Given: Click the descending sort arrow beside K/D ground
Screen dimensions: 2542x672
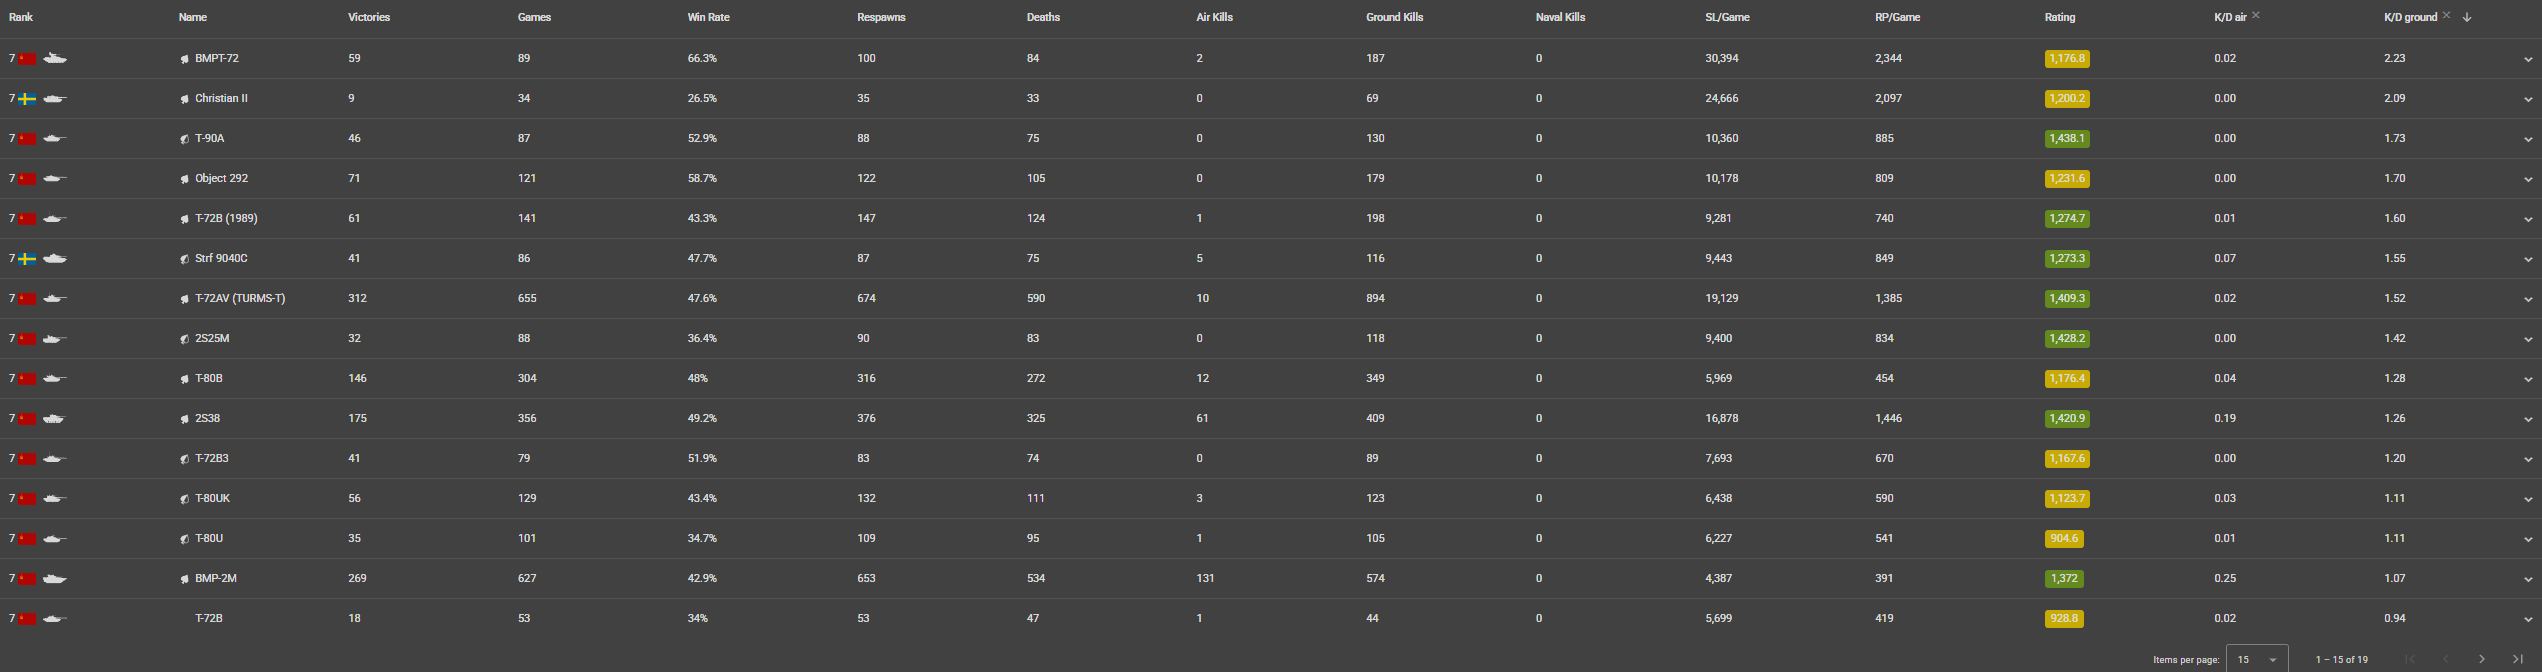Looking at the screenshot, I should pos(2467,17).
